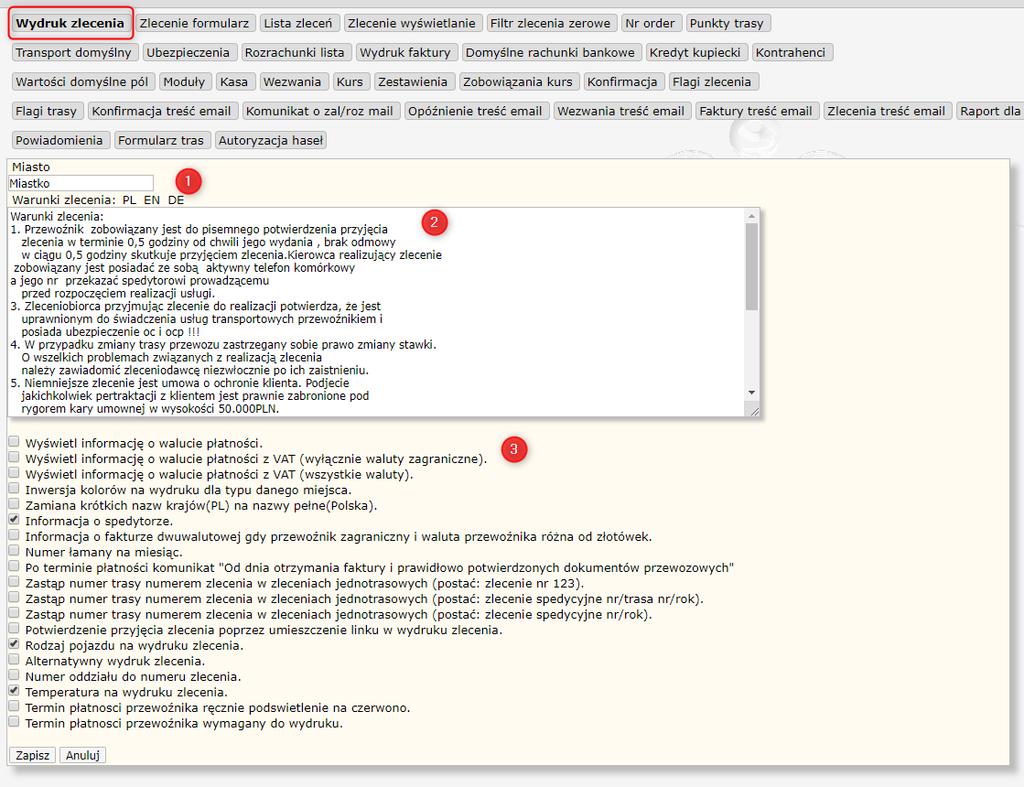Open Zlecenia treść email tab

(886, 111)
